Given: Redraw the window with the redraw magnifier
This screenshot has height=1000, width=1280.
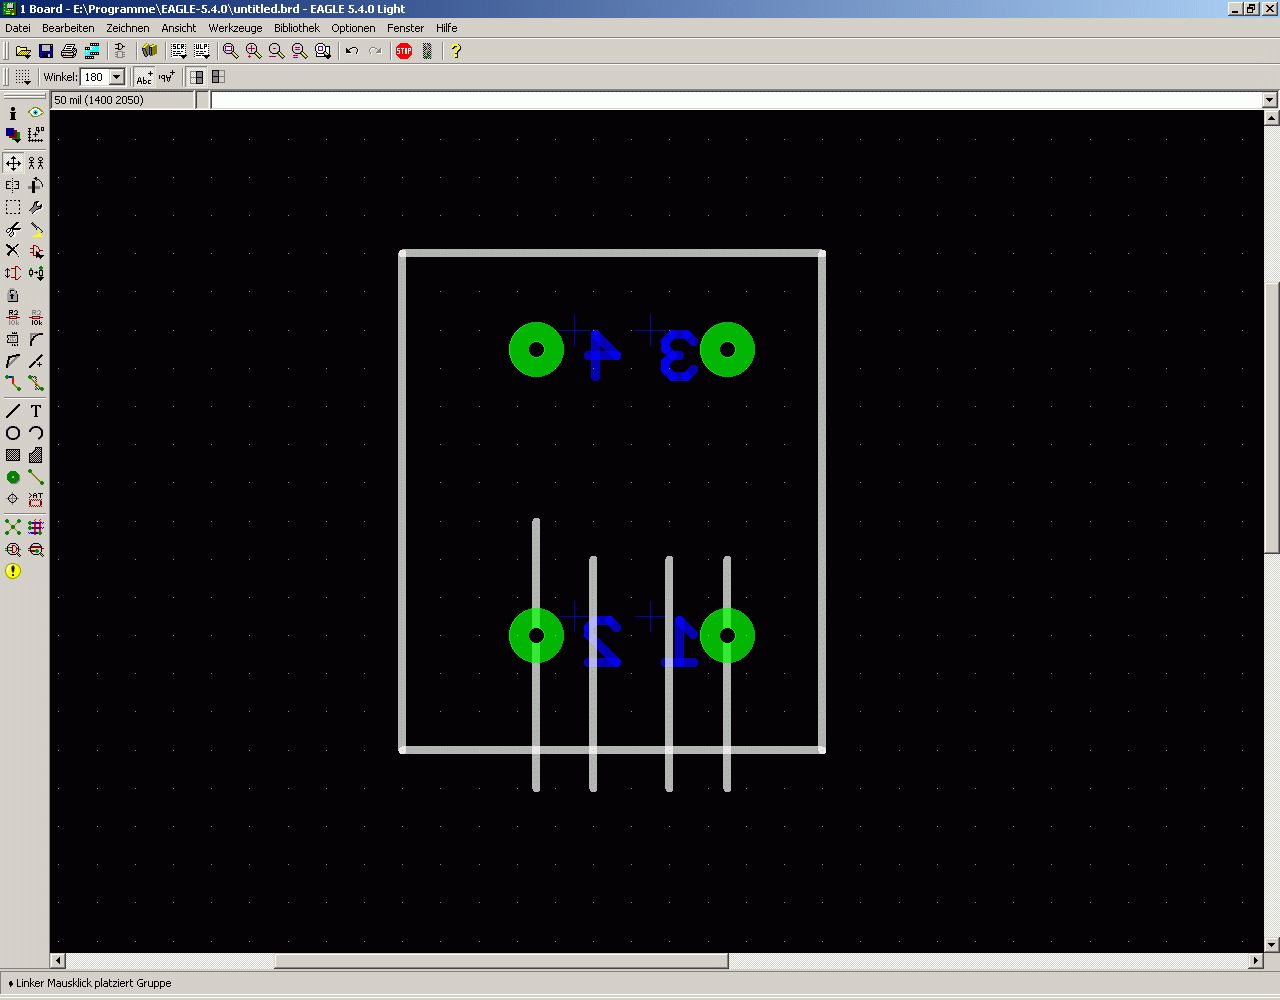Looking at the screenshot, I should (300, 51).
